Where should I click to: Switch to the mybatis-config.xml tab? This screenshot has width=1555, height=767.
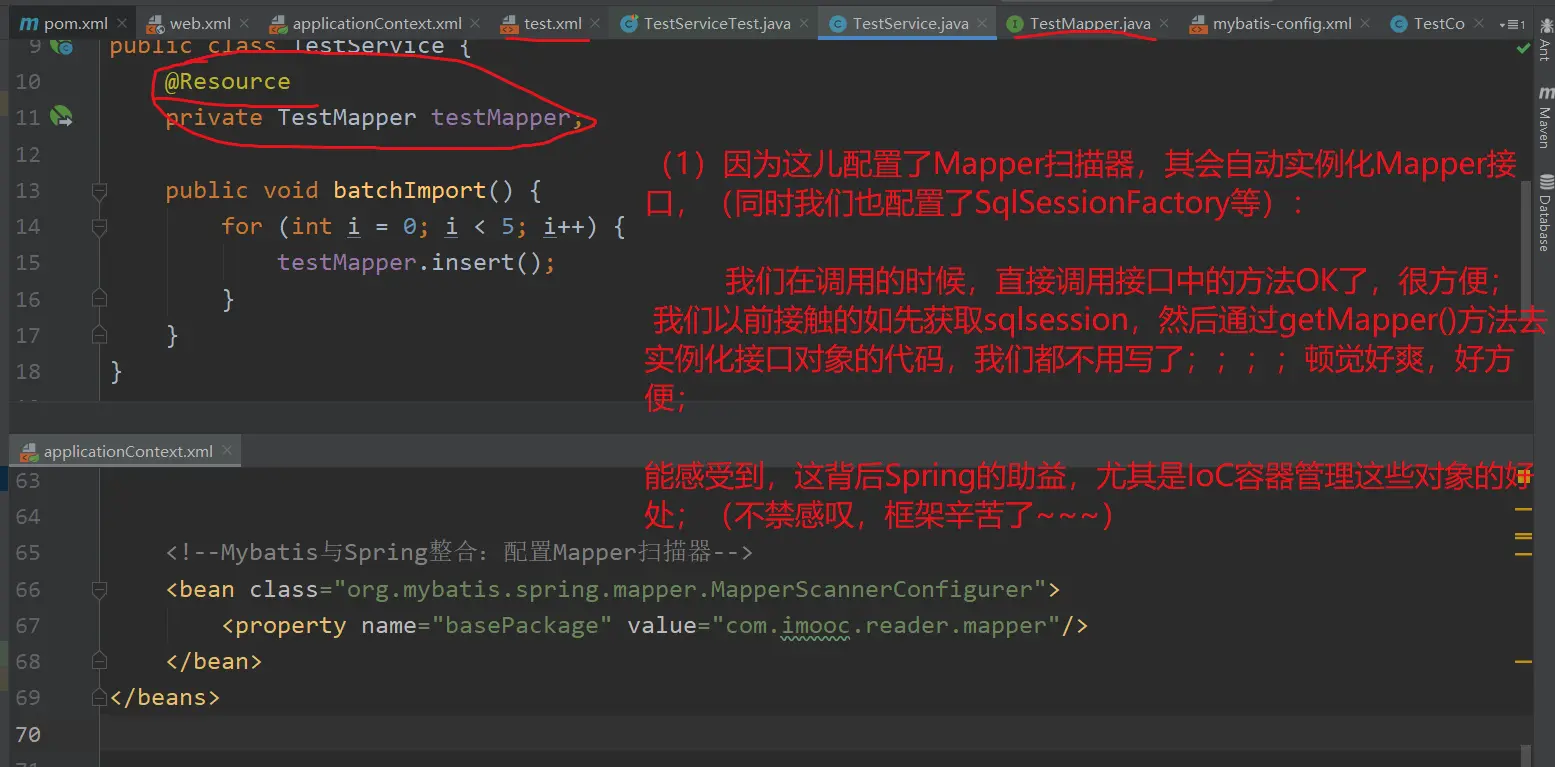(1279, 24)
